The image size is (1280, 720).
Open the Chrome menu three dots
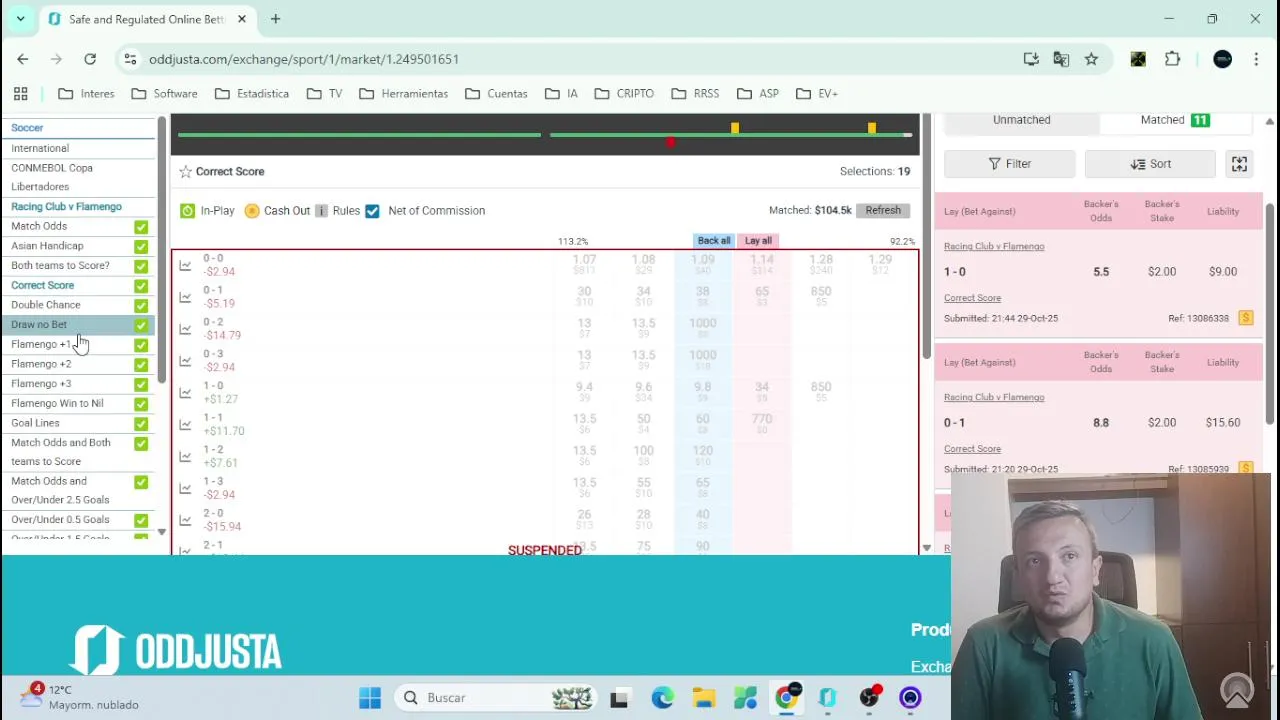click(x=1256, y=59)
